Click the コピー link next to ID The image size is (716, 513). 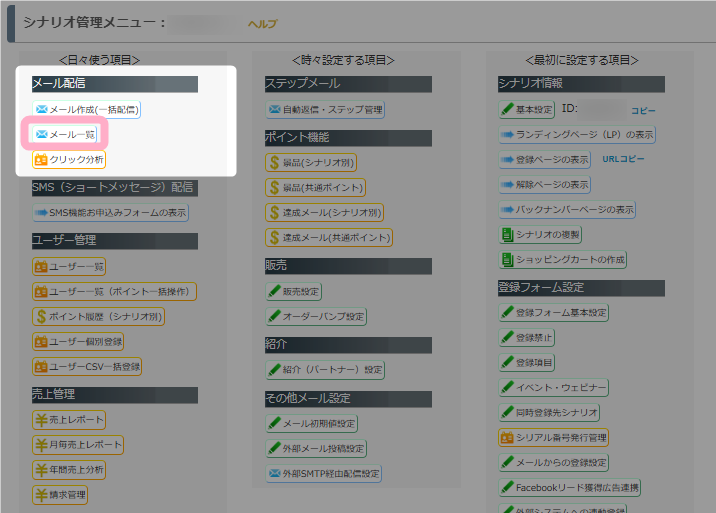(643, 109)
